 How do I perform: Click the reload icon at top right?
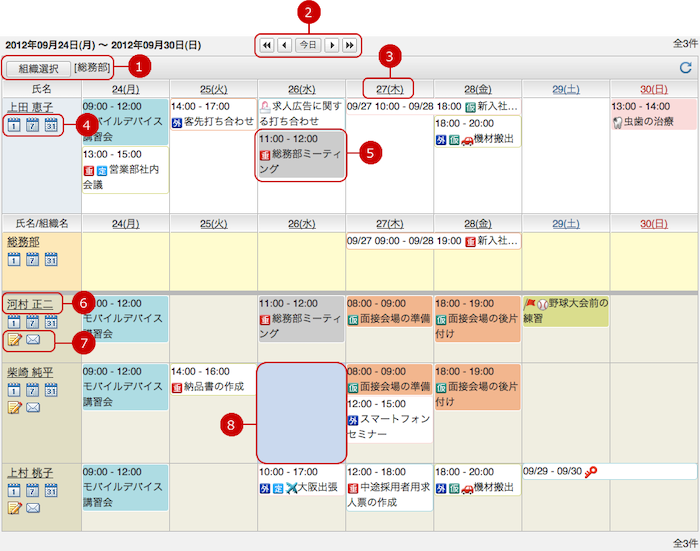[x=685, y=68]
